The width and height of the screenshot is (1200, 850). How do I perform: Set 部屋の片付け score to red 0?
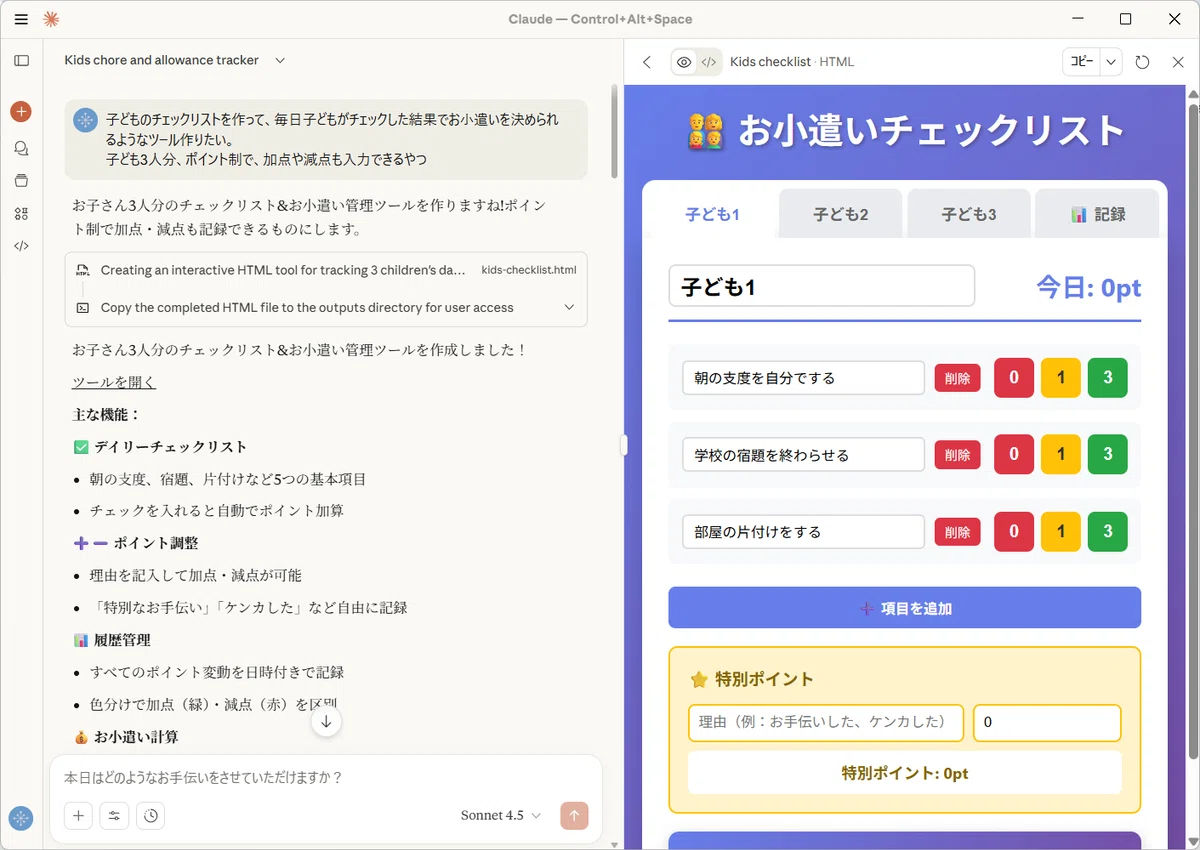click(1014, 532)
